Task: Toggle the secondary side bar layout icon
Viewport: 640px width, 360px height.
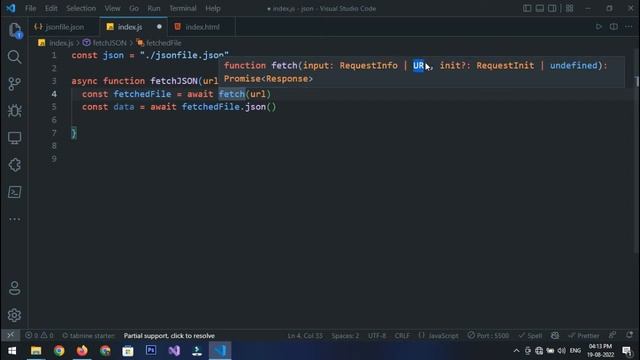Action: coord(552,8)
